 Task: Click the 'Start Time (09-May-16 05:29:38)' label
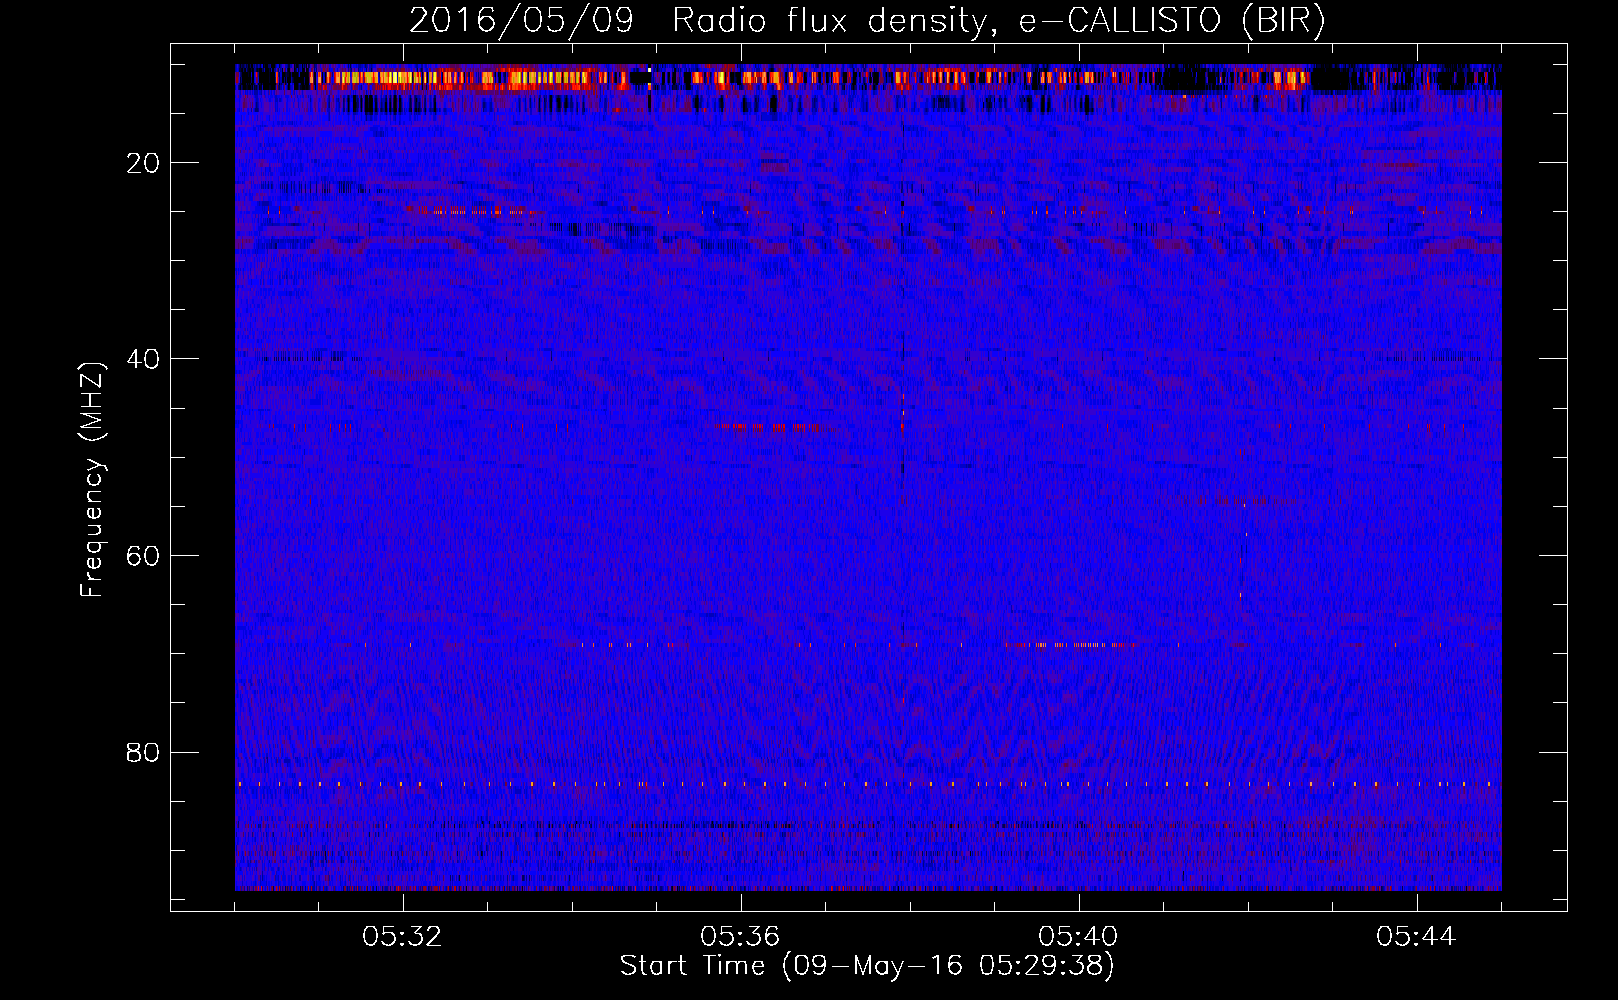coord(866,966)
